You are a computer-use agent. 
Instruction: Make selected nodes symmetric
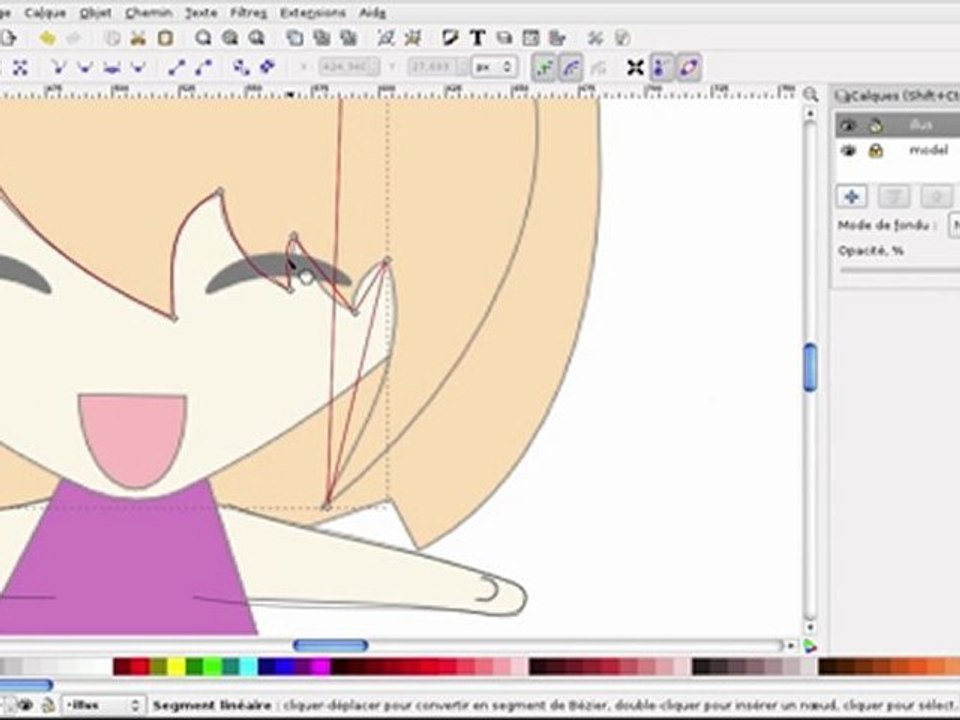click(x=111, y=67)
